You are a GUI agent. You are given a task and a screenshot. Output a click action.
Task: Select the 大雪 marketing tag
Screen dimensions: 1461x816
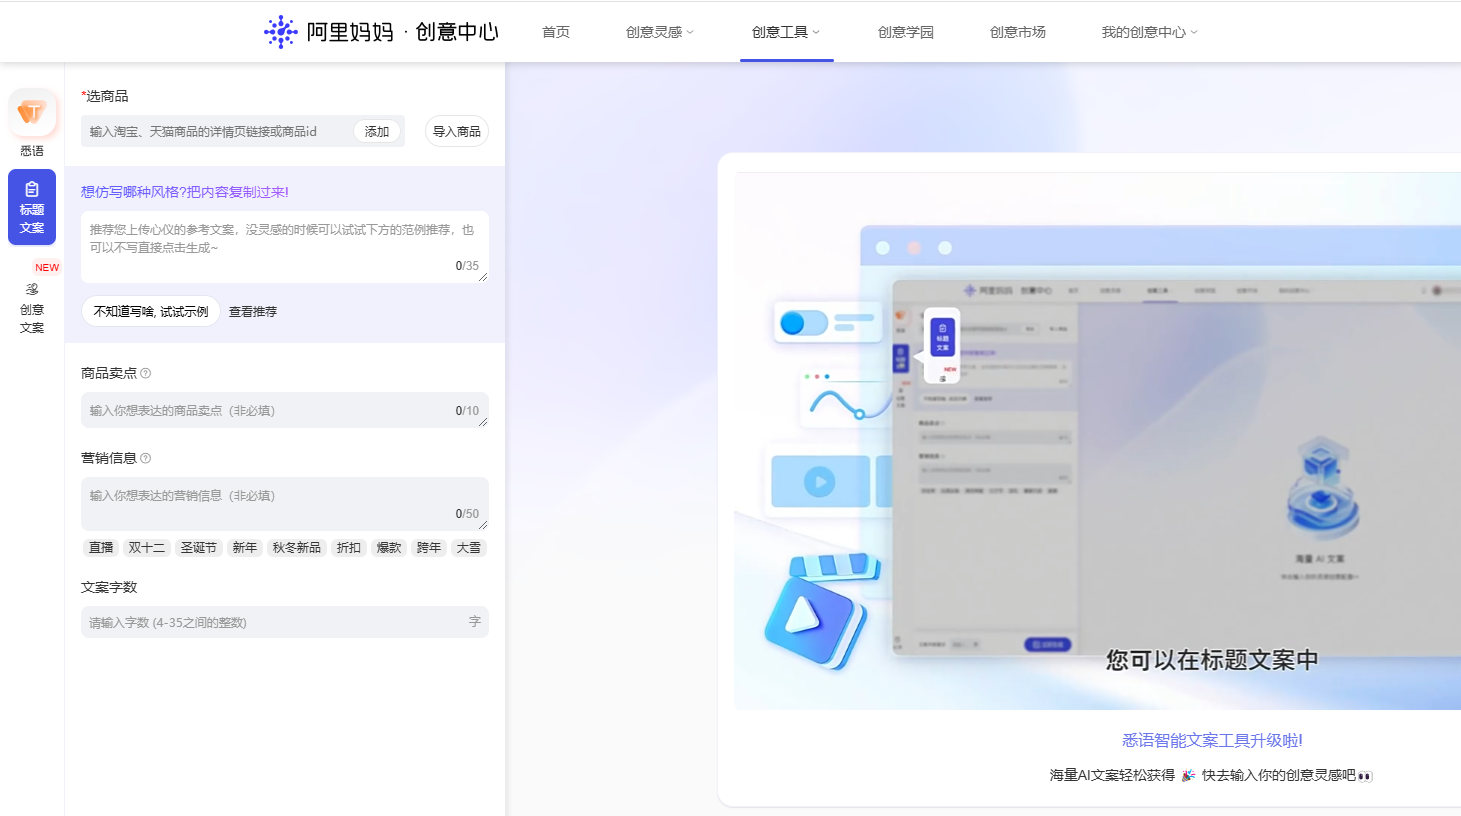[x=469, y=547]
